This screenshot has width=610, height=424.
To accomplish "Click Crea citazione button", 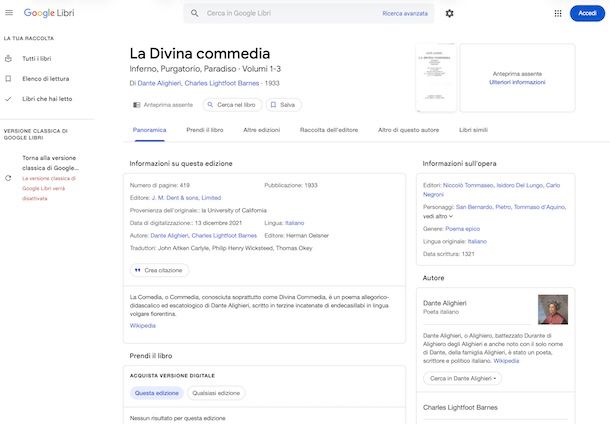I will 160,270.
